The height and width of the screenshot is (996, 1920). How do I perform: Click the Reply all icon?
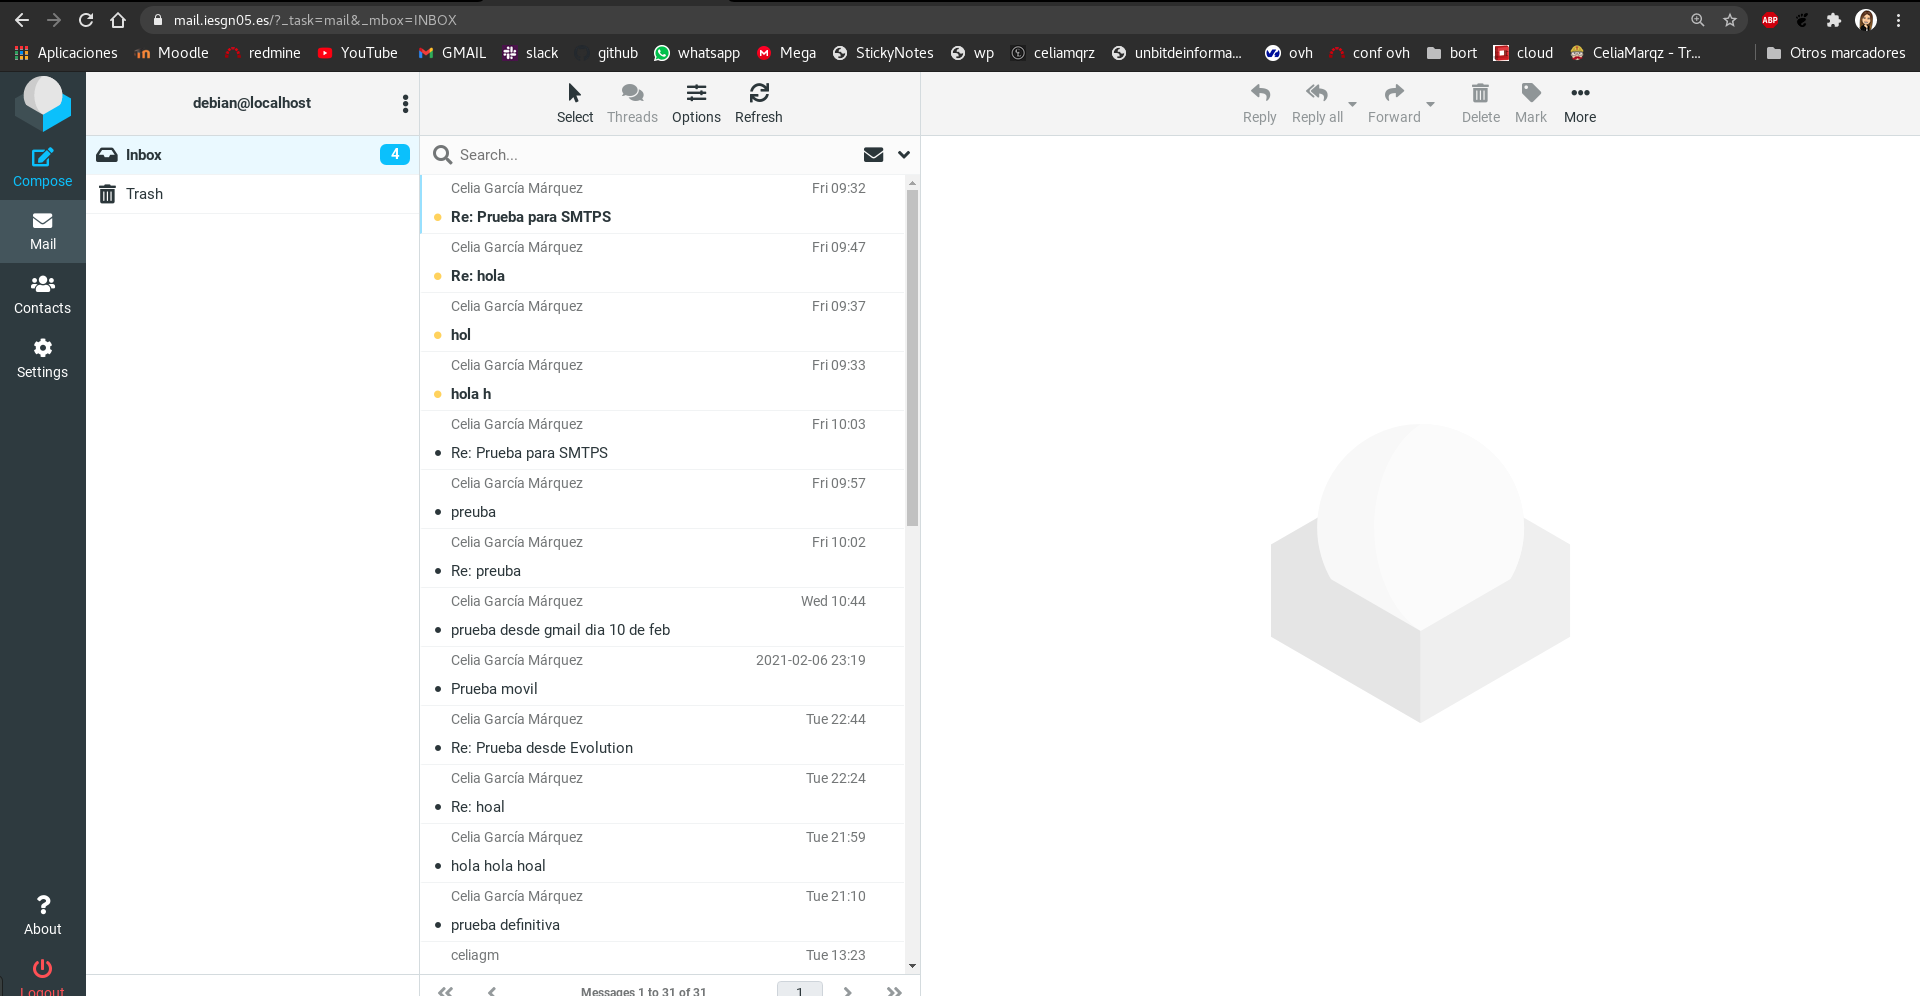pyautogui.click(x=1315, y=100)
